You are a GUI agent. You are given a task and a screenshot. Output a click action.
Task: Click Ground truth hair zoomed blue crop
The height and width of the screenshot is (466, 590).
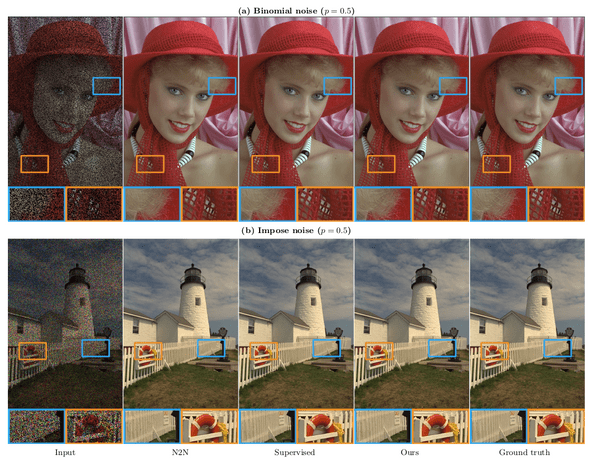[x=499, y=204]
